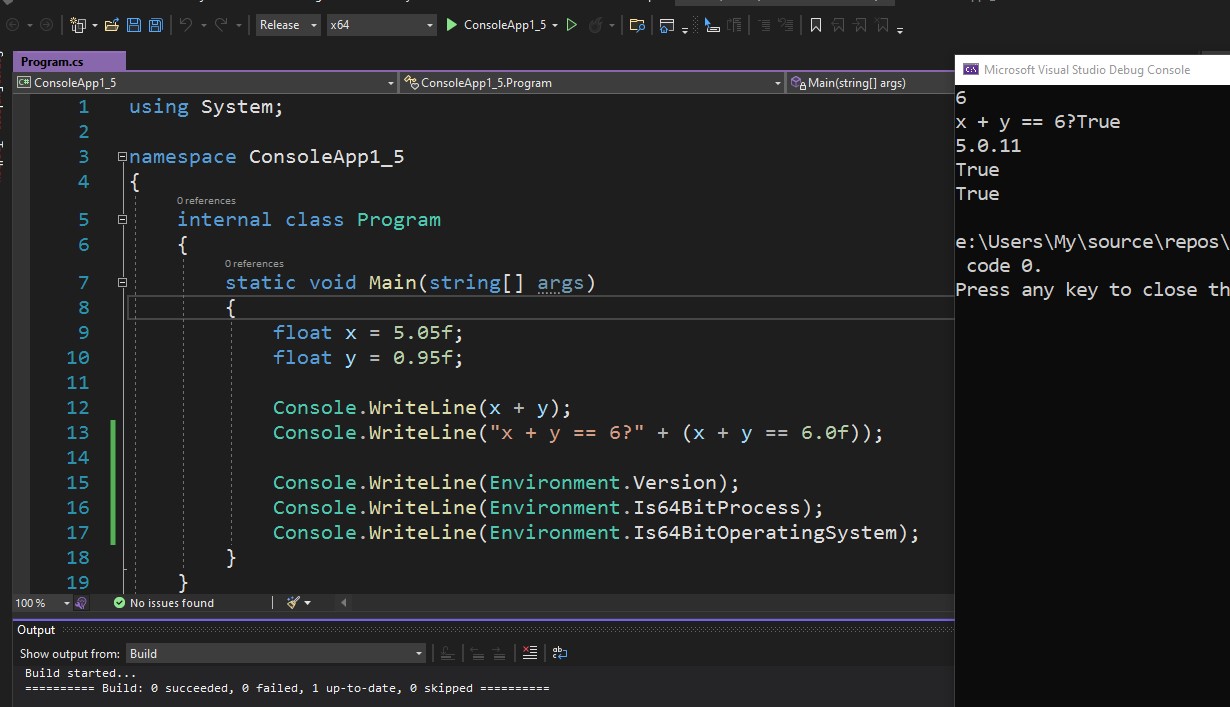Open the Show output from Build dropdown
1230x707 pixels.
[x=277, y=653]
